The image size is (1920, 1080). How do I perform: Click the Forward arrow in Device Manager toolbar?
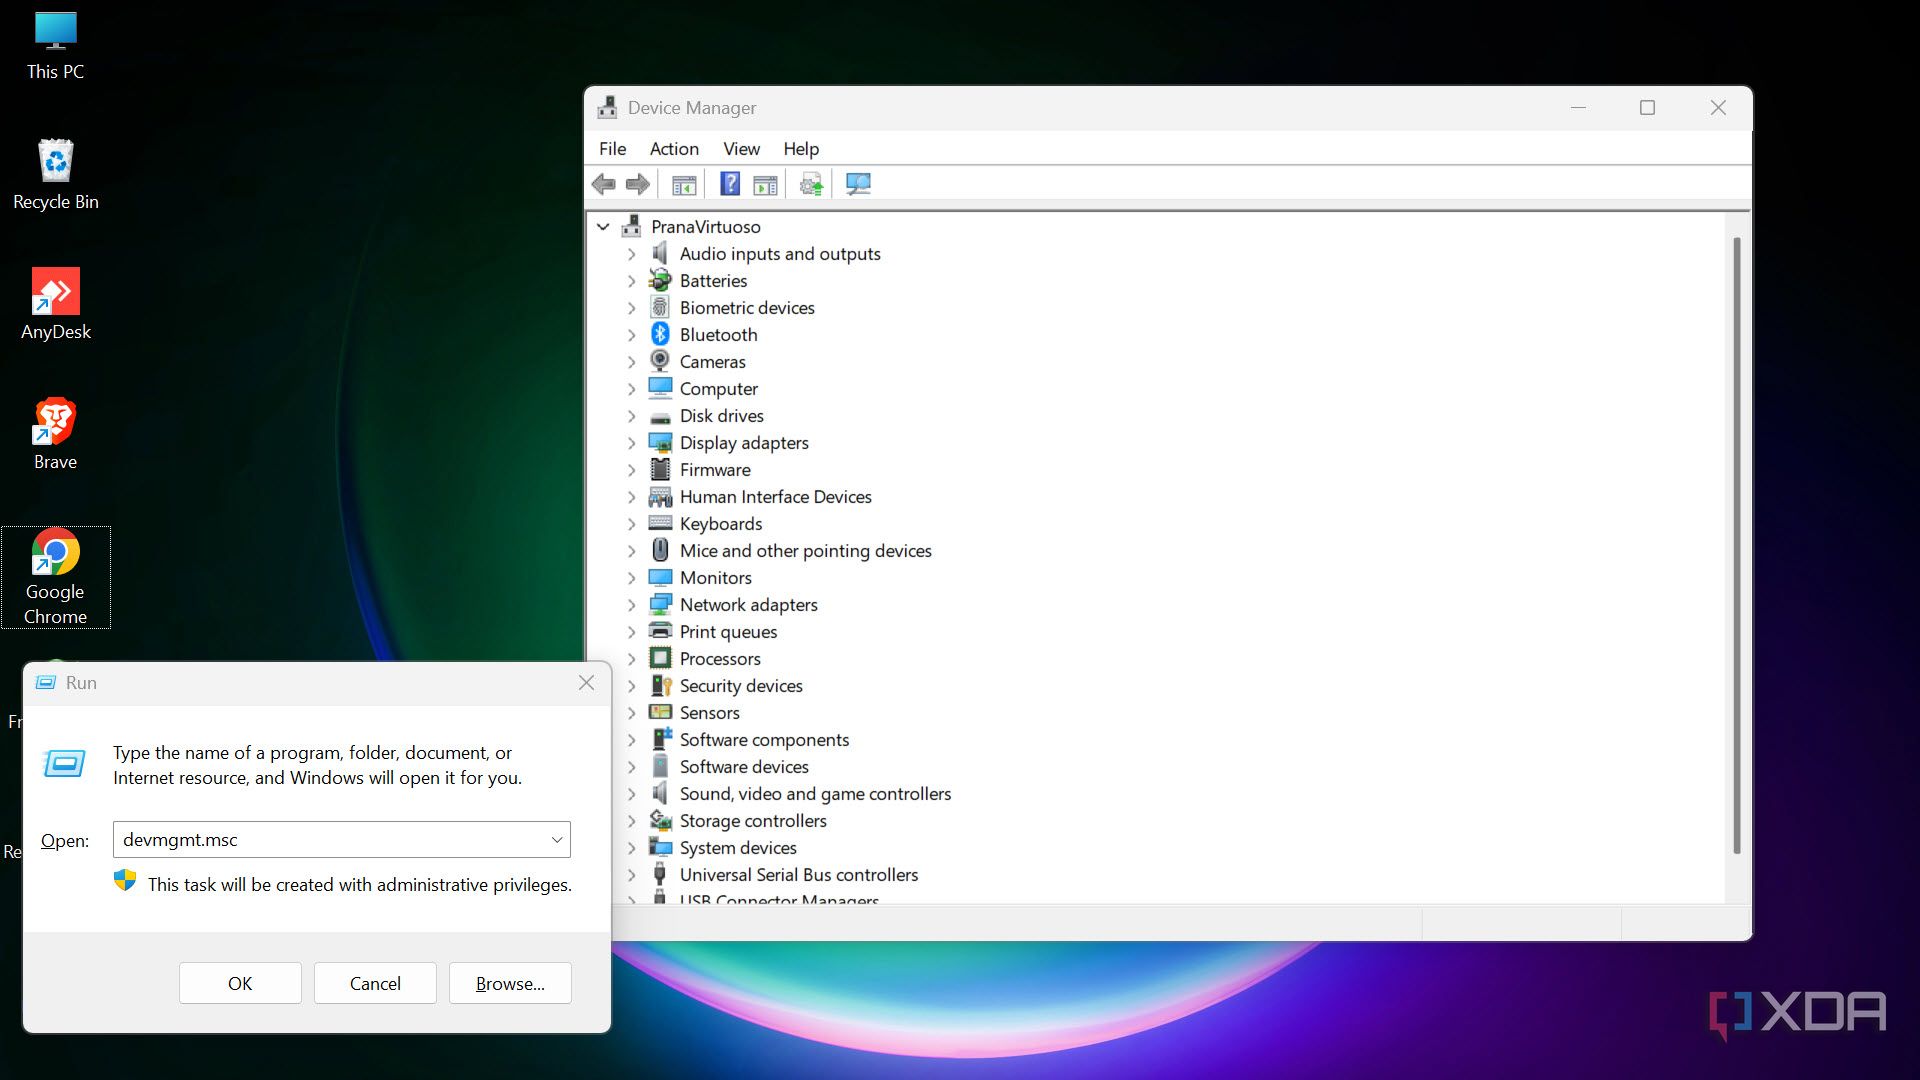[638, 184]
